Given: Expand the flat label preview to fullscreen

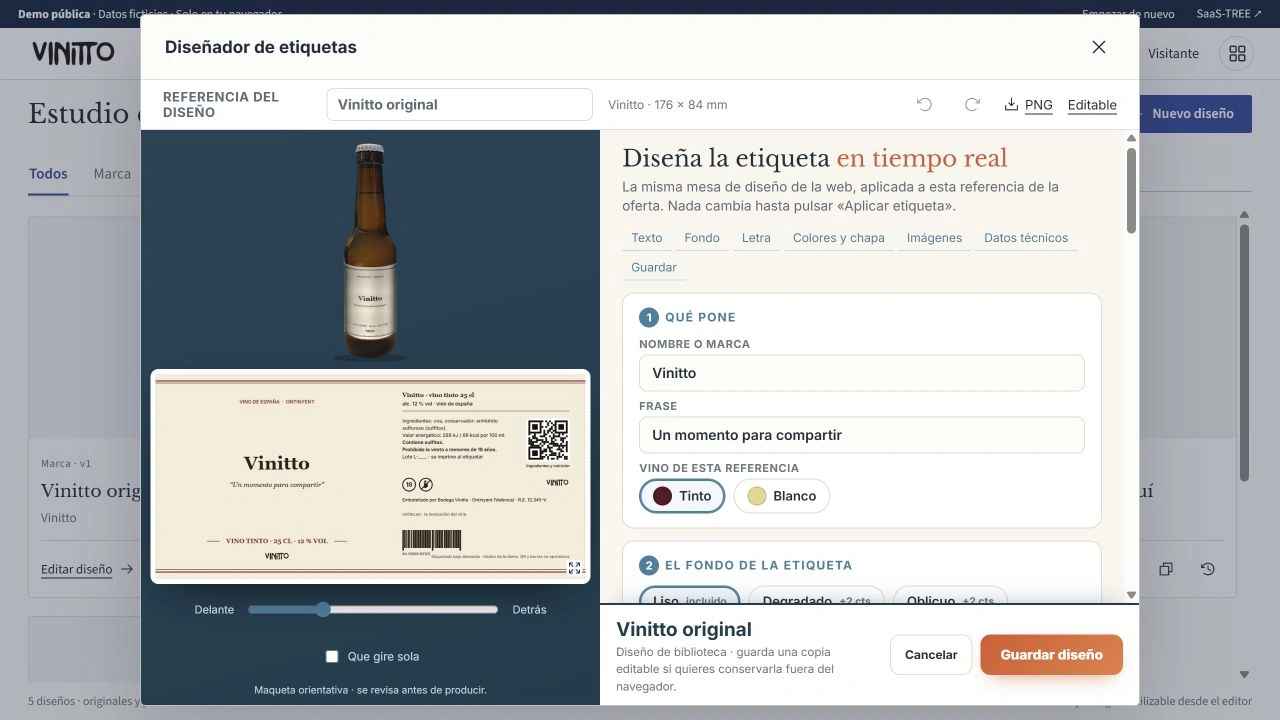Looking at the screenshot, I should click(x=574, y=568).
